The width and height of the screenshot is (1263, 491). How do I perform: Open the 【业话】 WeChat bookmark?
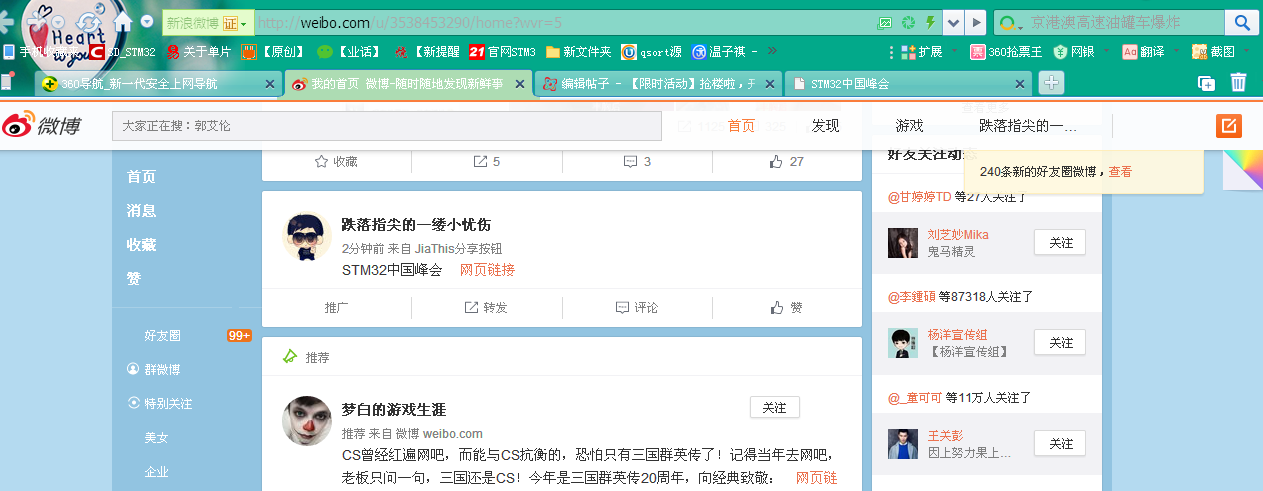pyautogui.click(x=349, y=51)
